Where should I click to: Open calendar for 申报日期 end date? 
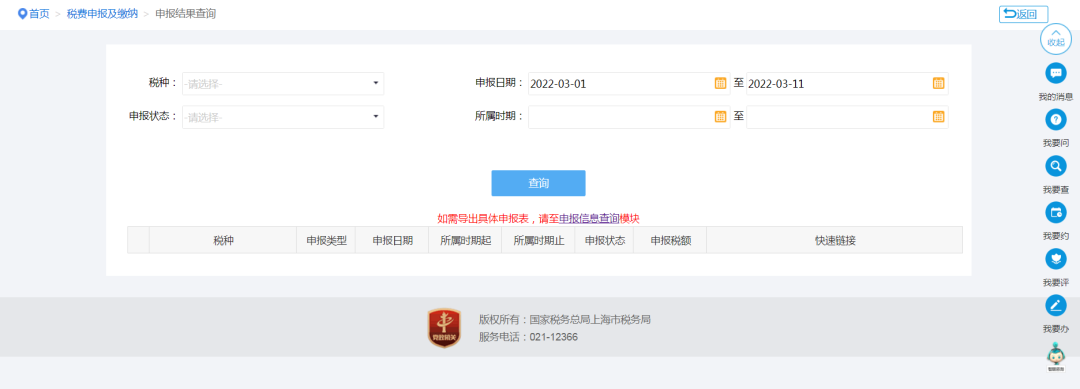[x=938, y=83]
